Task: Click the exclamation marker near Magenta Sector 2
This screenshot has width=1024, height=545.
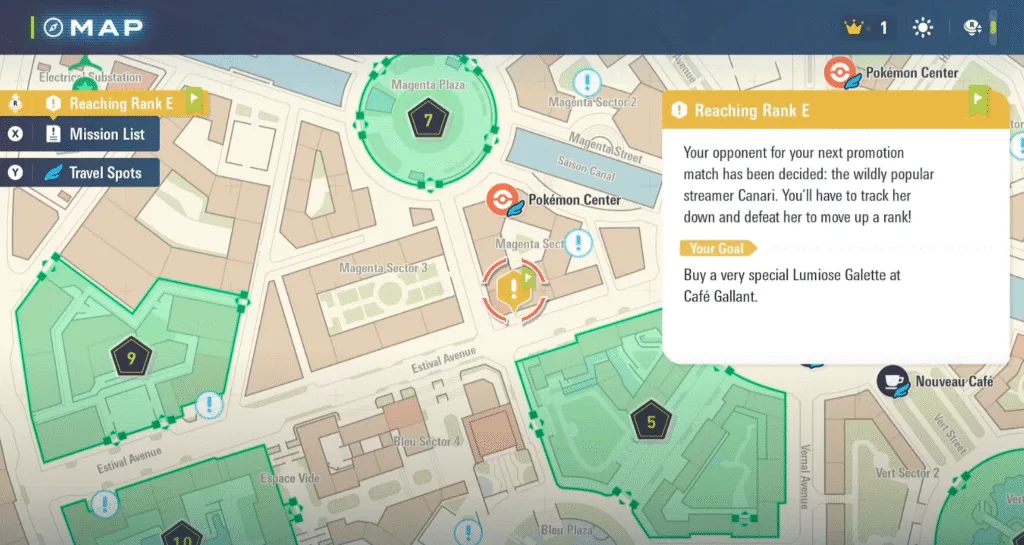Action: (x=587, y=82)
